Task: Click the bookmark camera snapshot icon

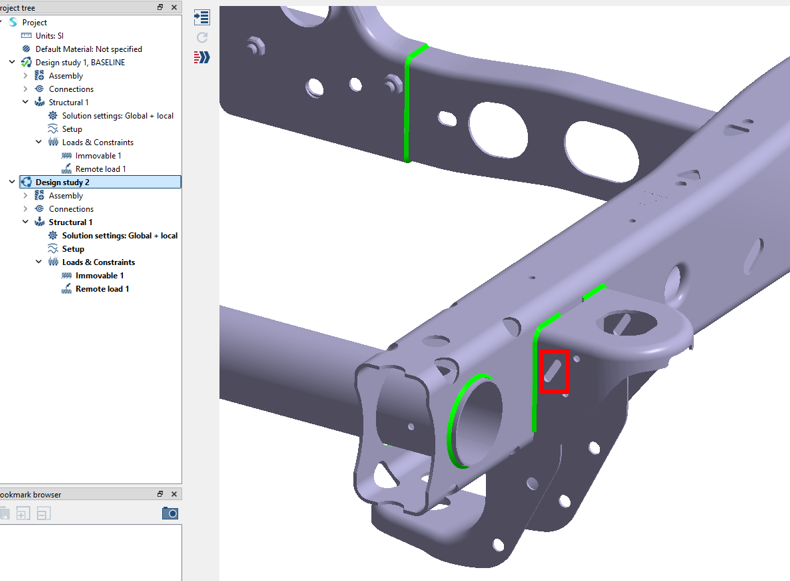Action: click(x=170, y=513)
